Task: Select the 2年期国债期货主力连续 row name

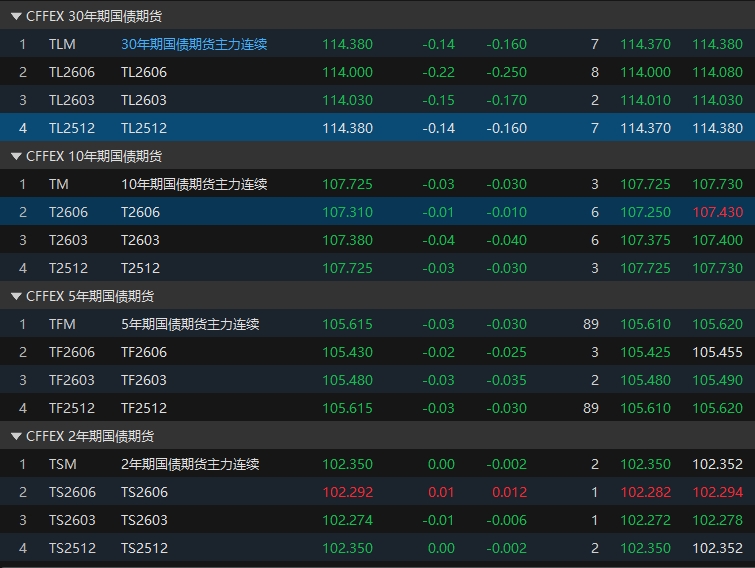Action: point(190,465)
